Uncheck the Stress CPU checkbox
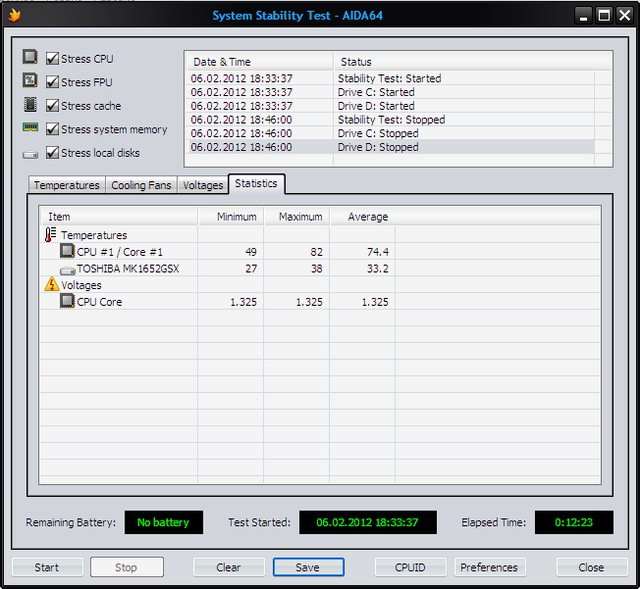Screen dimensions: 640x589 coord(52,59)
